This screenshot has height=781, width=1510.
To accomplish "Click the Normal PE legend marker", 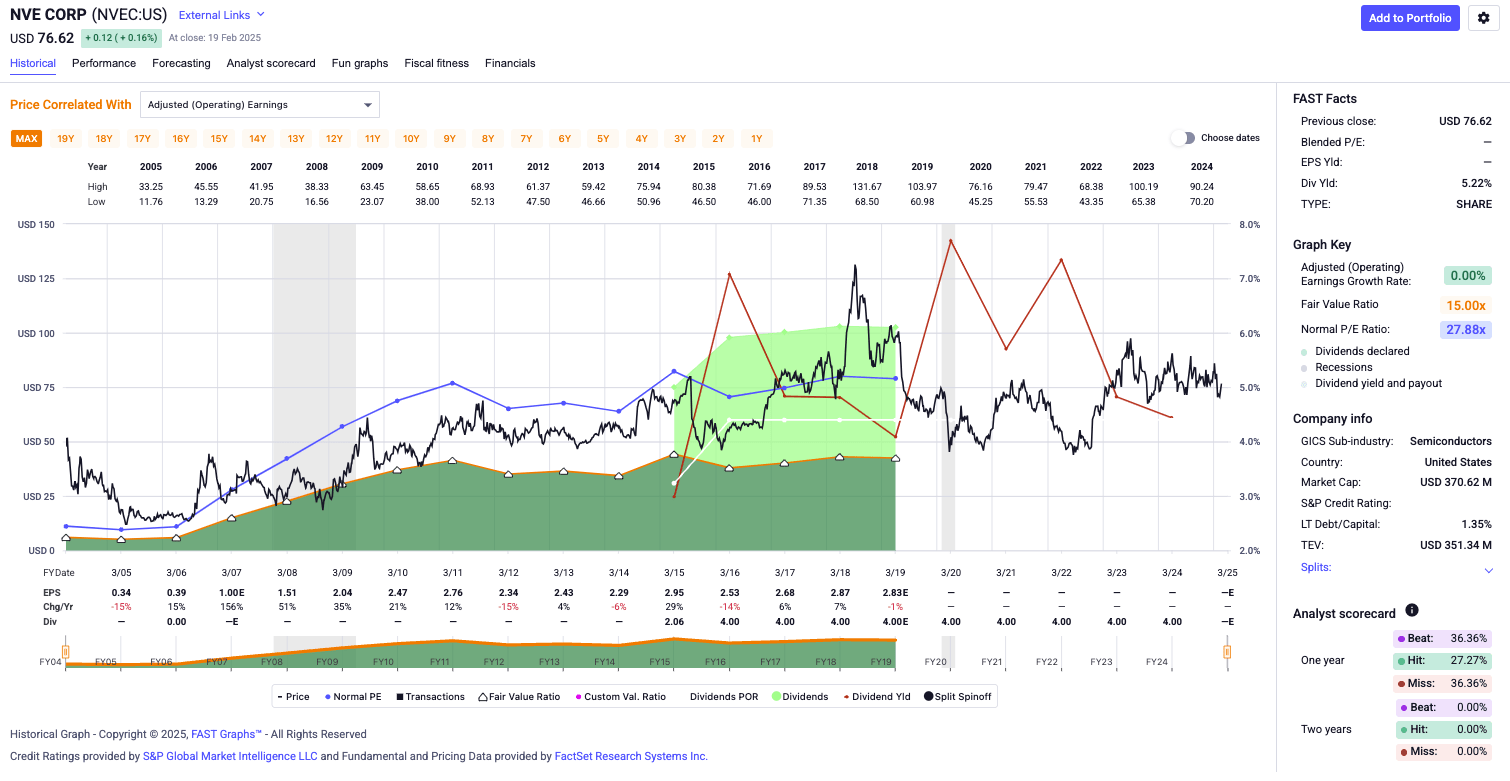I will tap(329, 696).
